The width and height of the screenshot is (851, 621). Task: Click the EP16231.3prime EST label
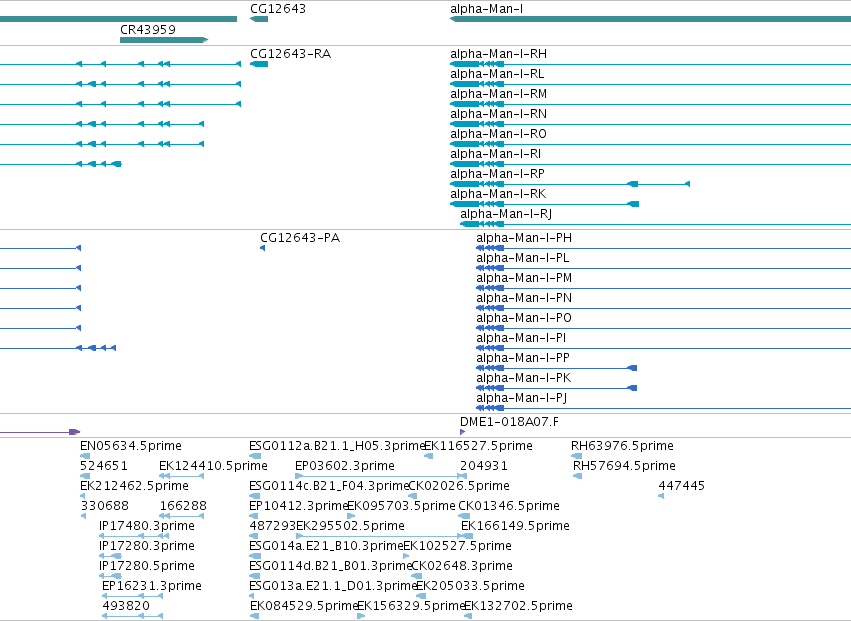point(151,586)
